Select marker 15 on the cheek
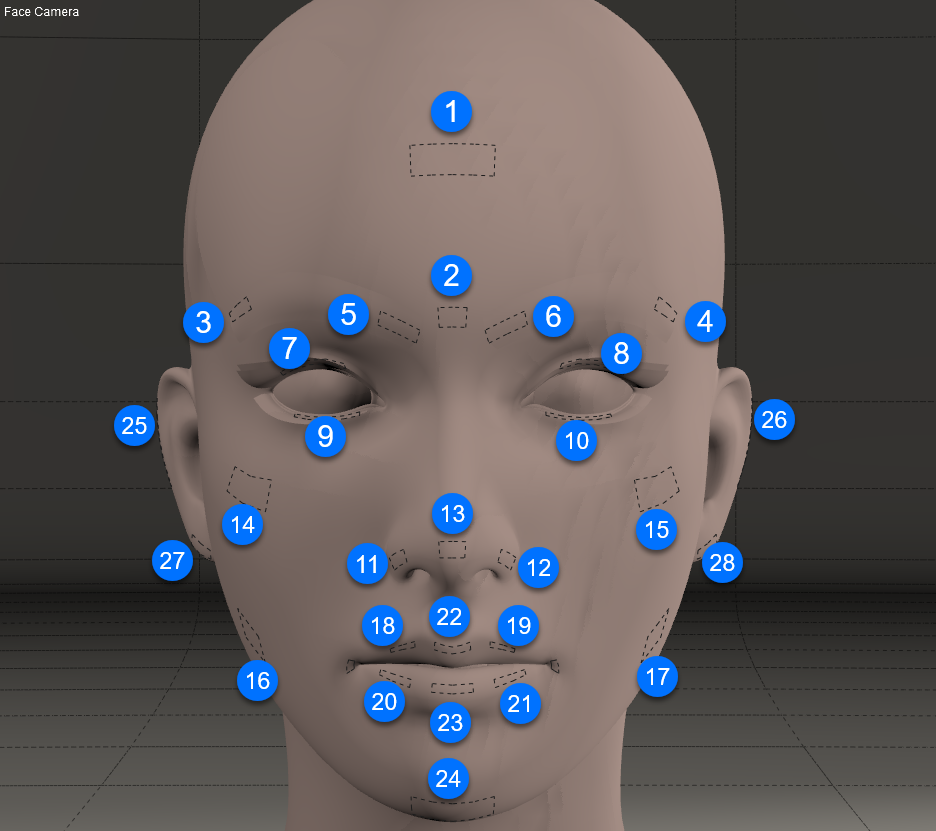This screenshot has width=936, height=831. point(656,529)
